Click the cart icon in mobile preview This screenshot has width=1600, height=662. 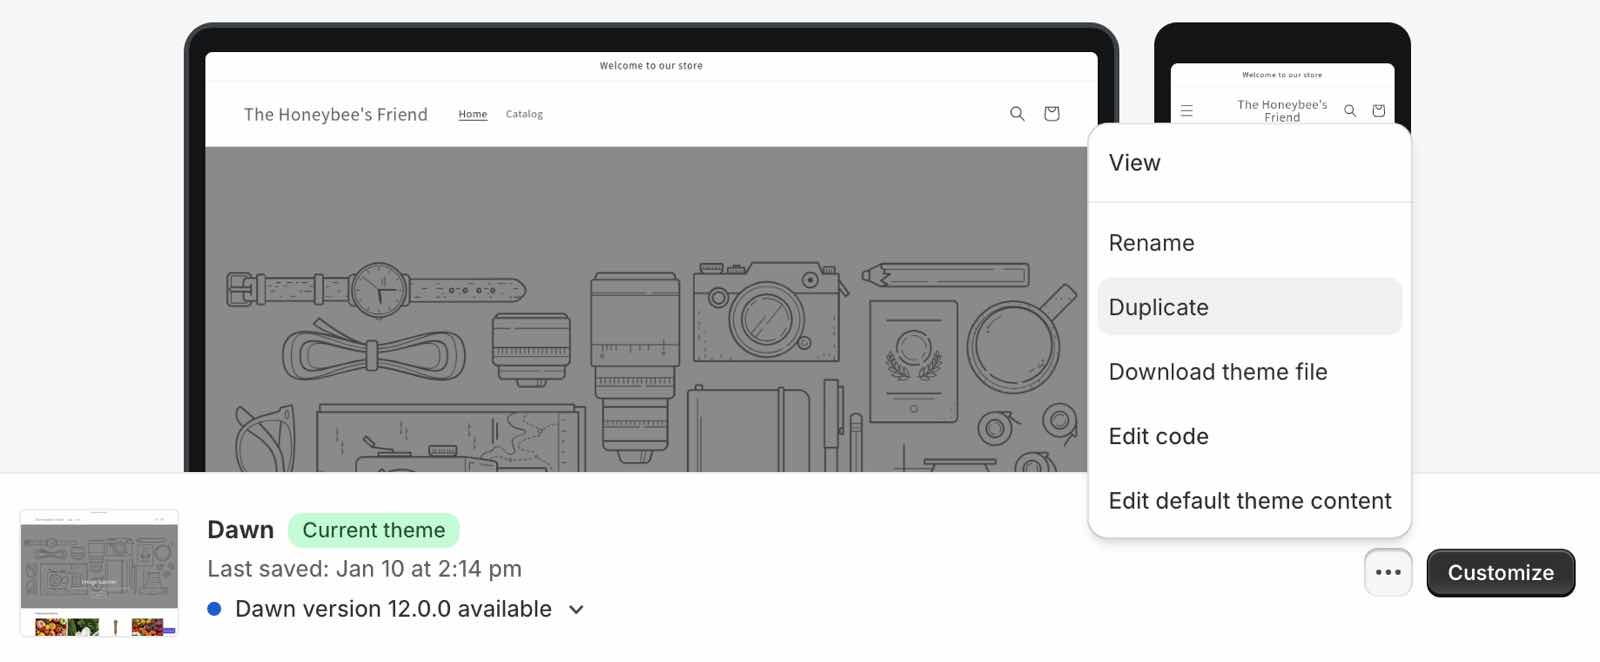1379,111
